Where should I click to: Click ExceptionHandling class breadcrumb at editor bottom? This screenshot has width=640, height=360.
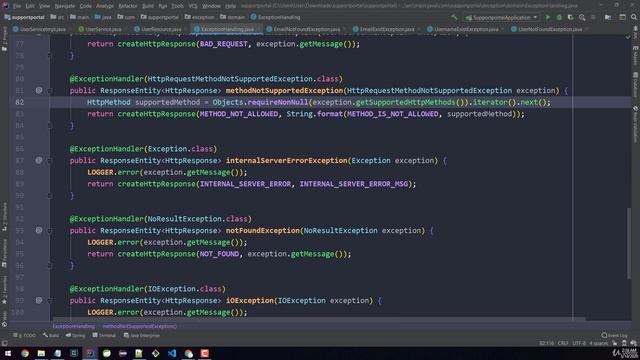pos(73,326)
